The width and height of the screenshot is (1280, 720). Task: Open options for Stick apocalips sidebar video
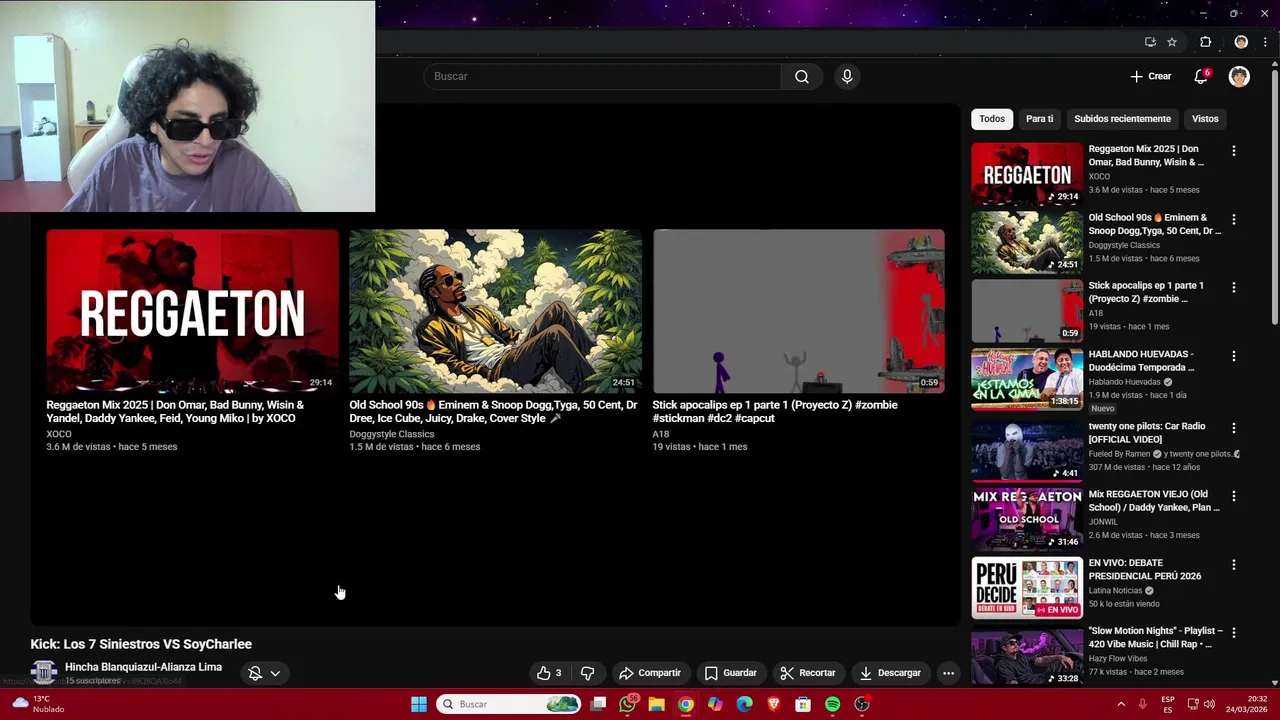tap(1233, 287)
